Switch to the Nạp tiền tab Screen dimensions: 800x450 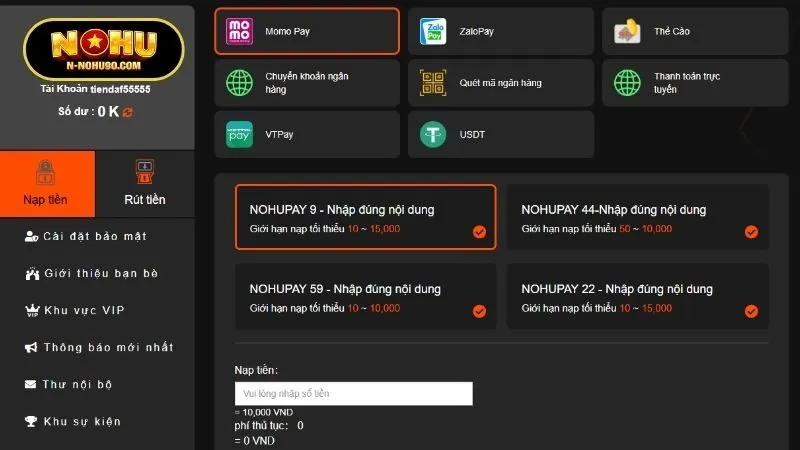point(47,184)
